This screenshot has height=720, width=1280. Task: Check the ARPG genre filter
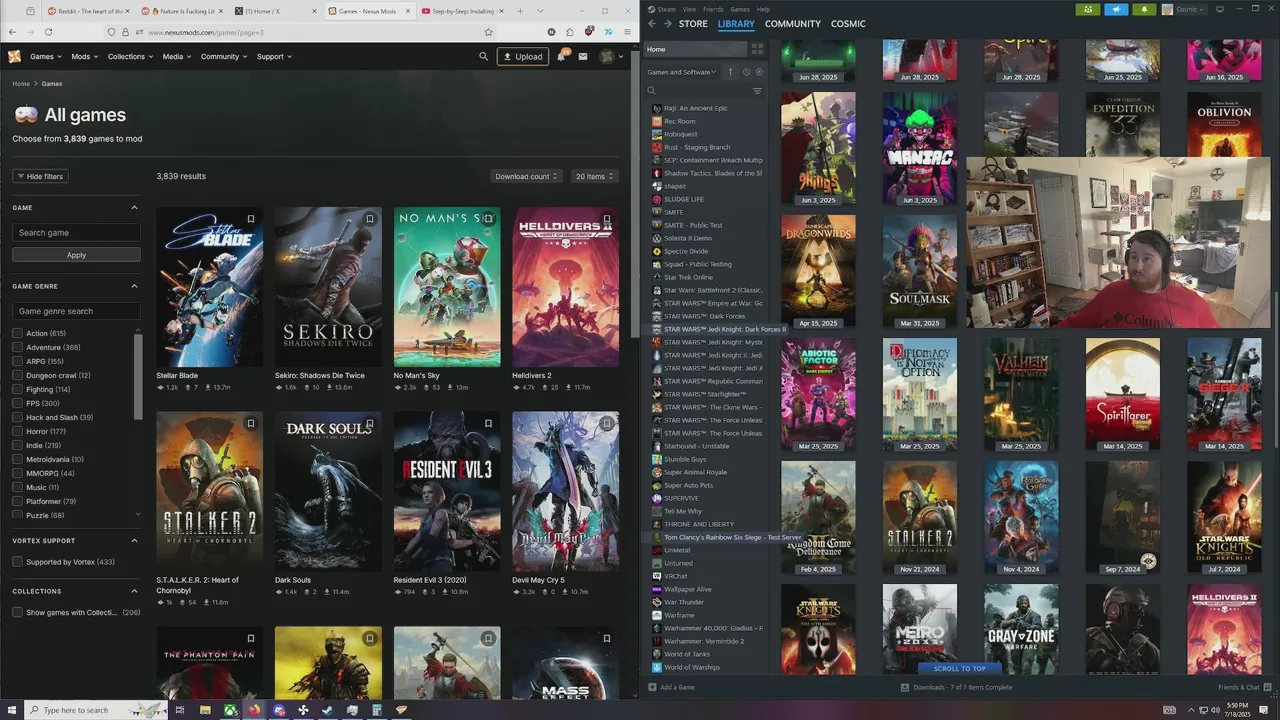tap(17, 361)
